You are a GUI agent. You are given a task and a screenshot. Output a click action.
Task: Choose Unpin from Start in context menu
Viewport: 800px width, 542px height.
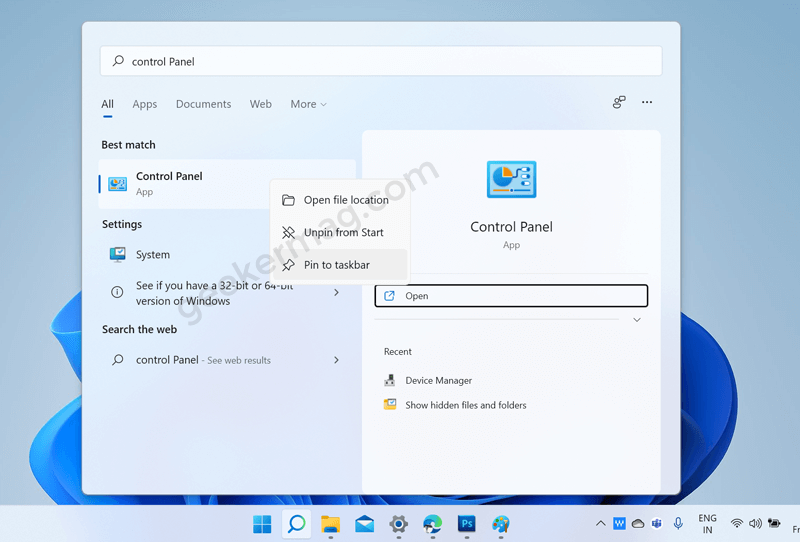340,232
